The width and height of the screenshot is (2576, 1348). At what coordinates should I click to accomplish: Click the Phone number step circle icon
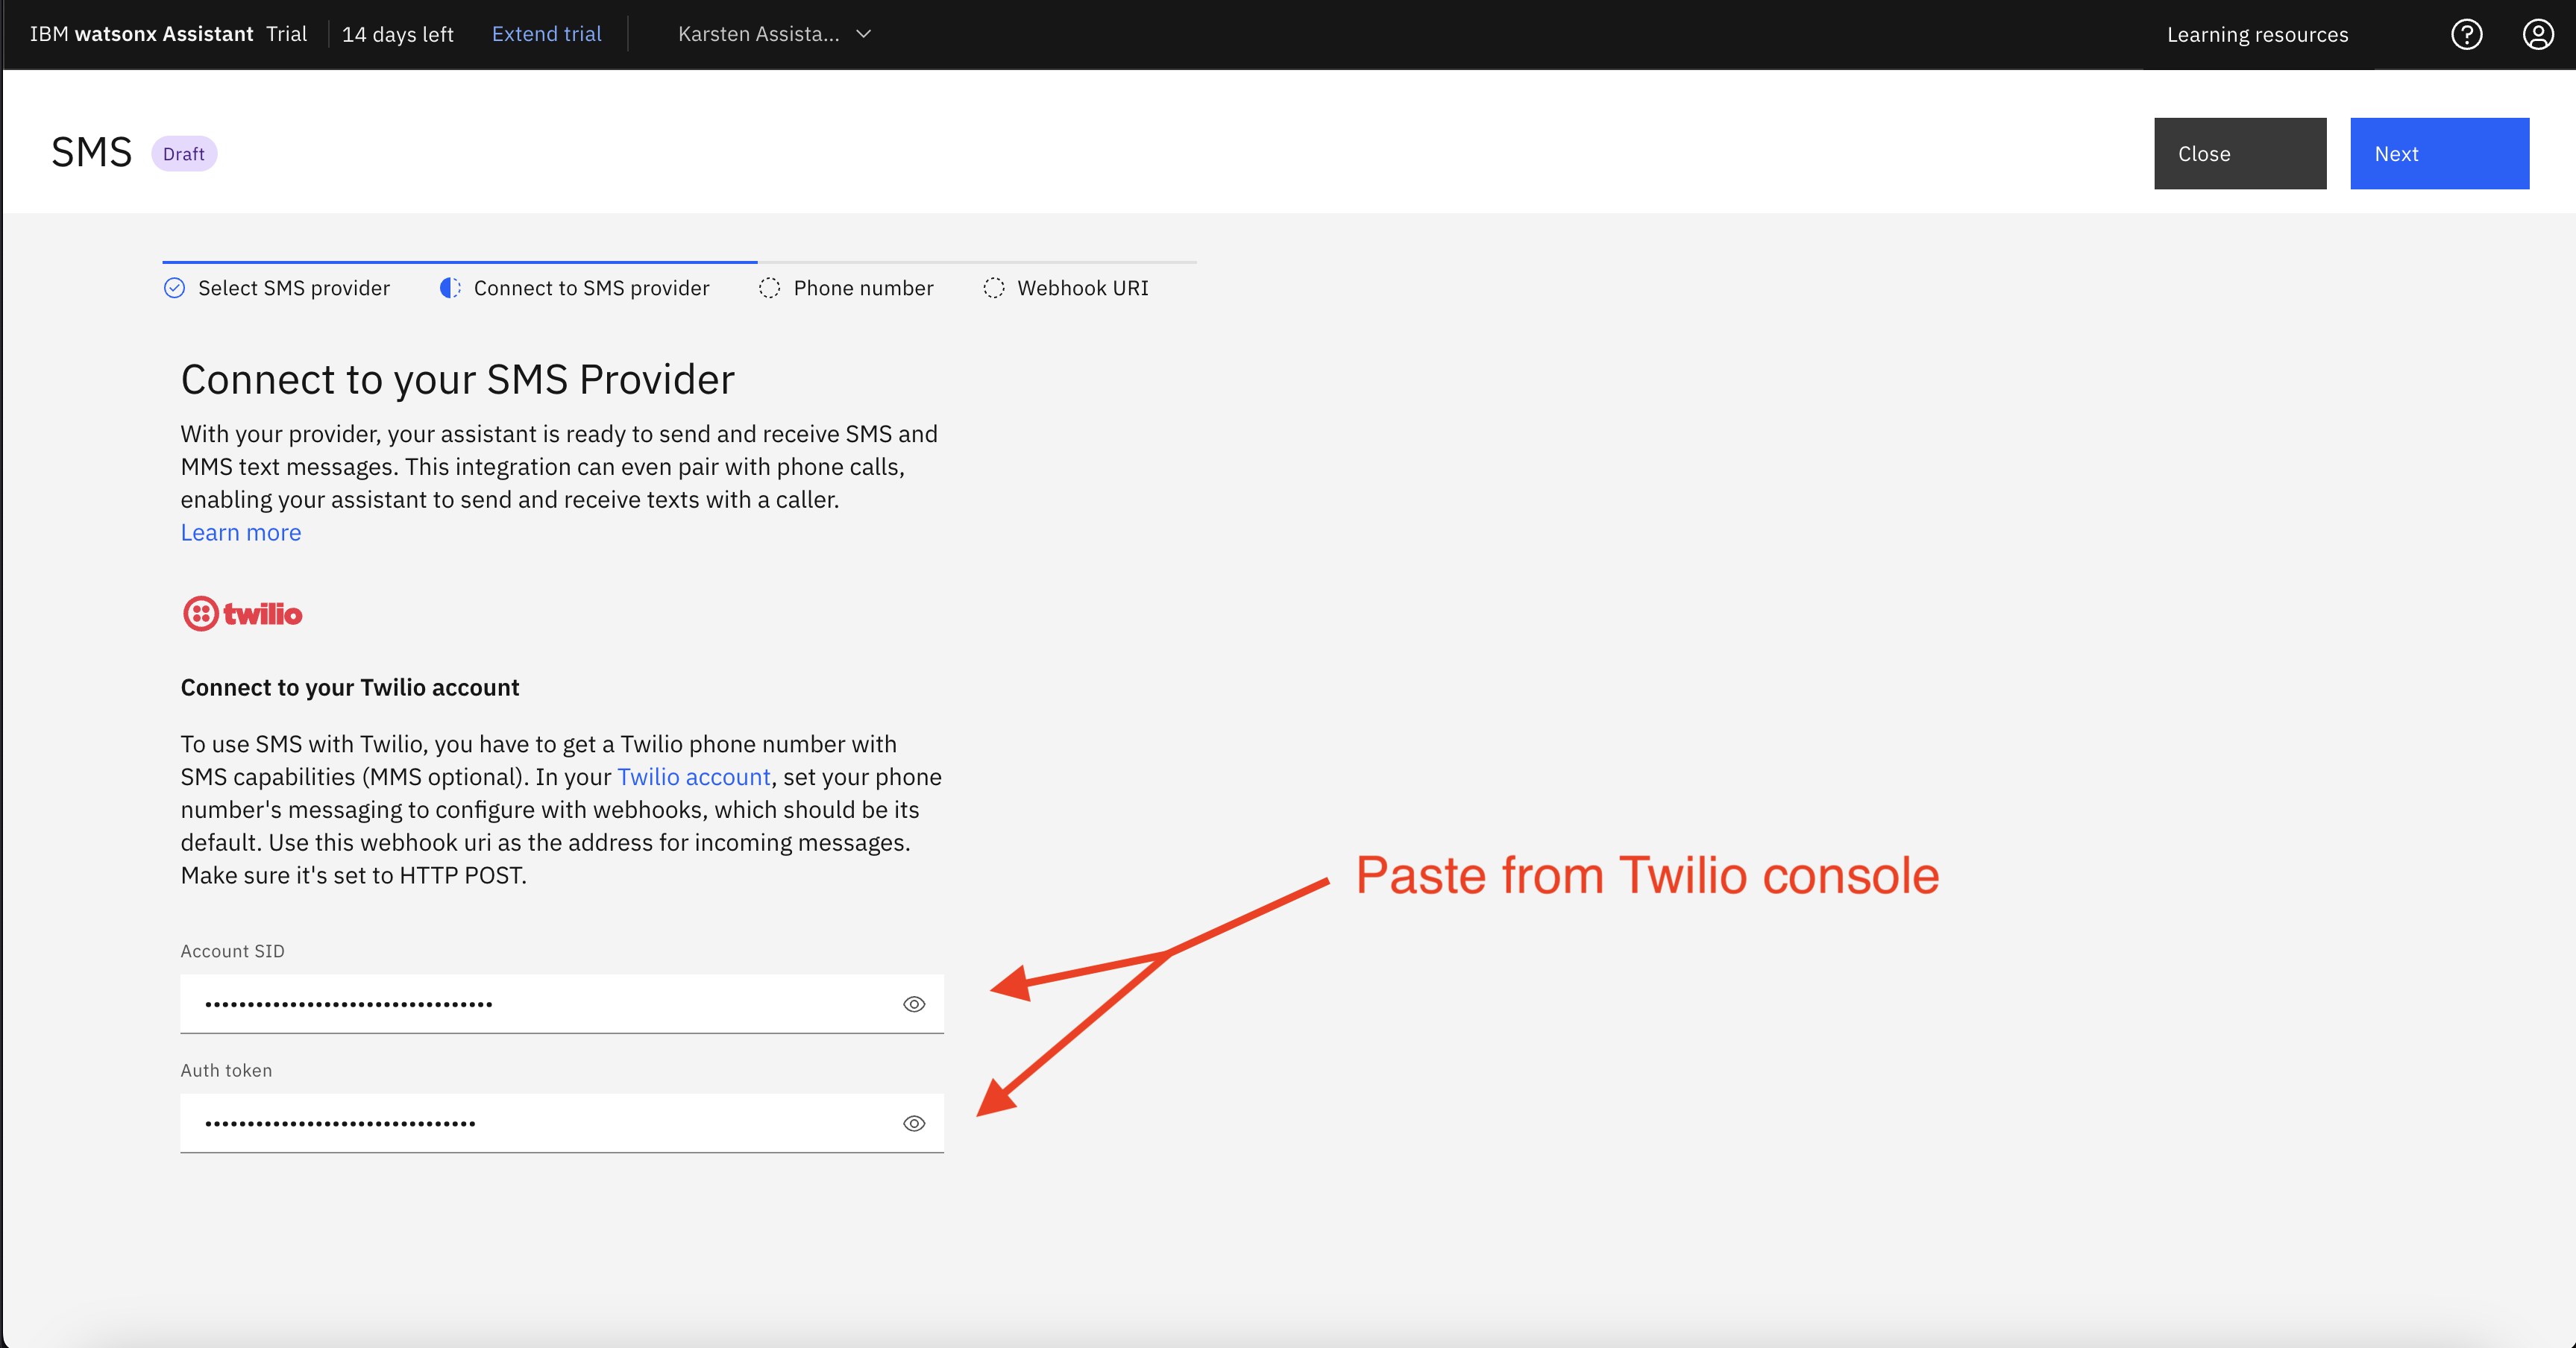click(769, 288)
